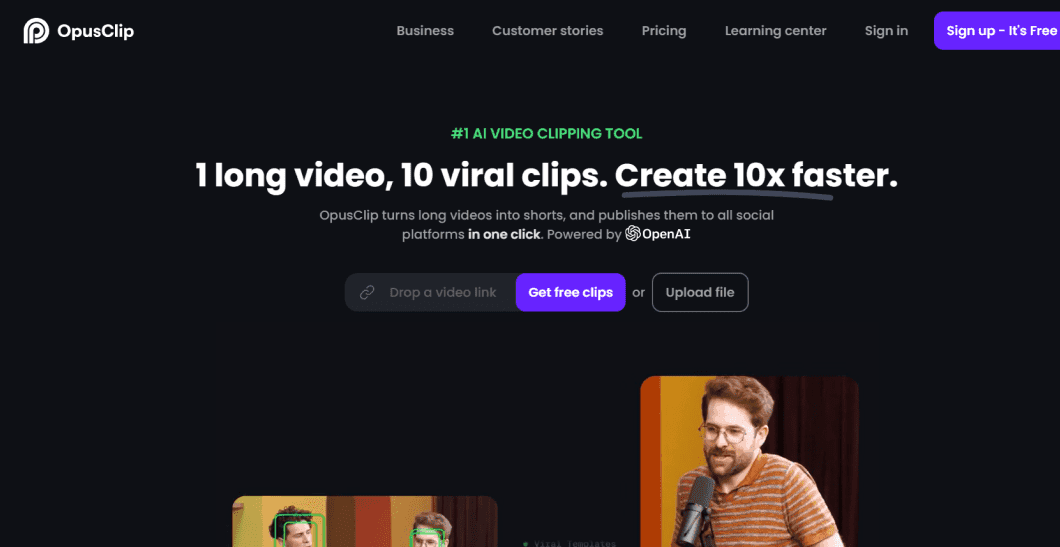1060x547 pixels.
Task: Click the Upload file button
Action: (700, 292)
